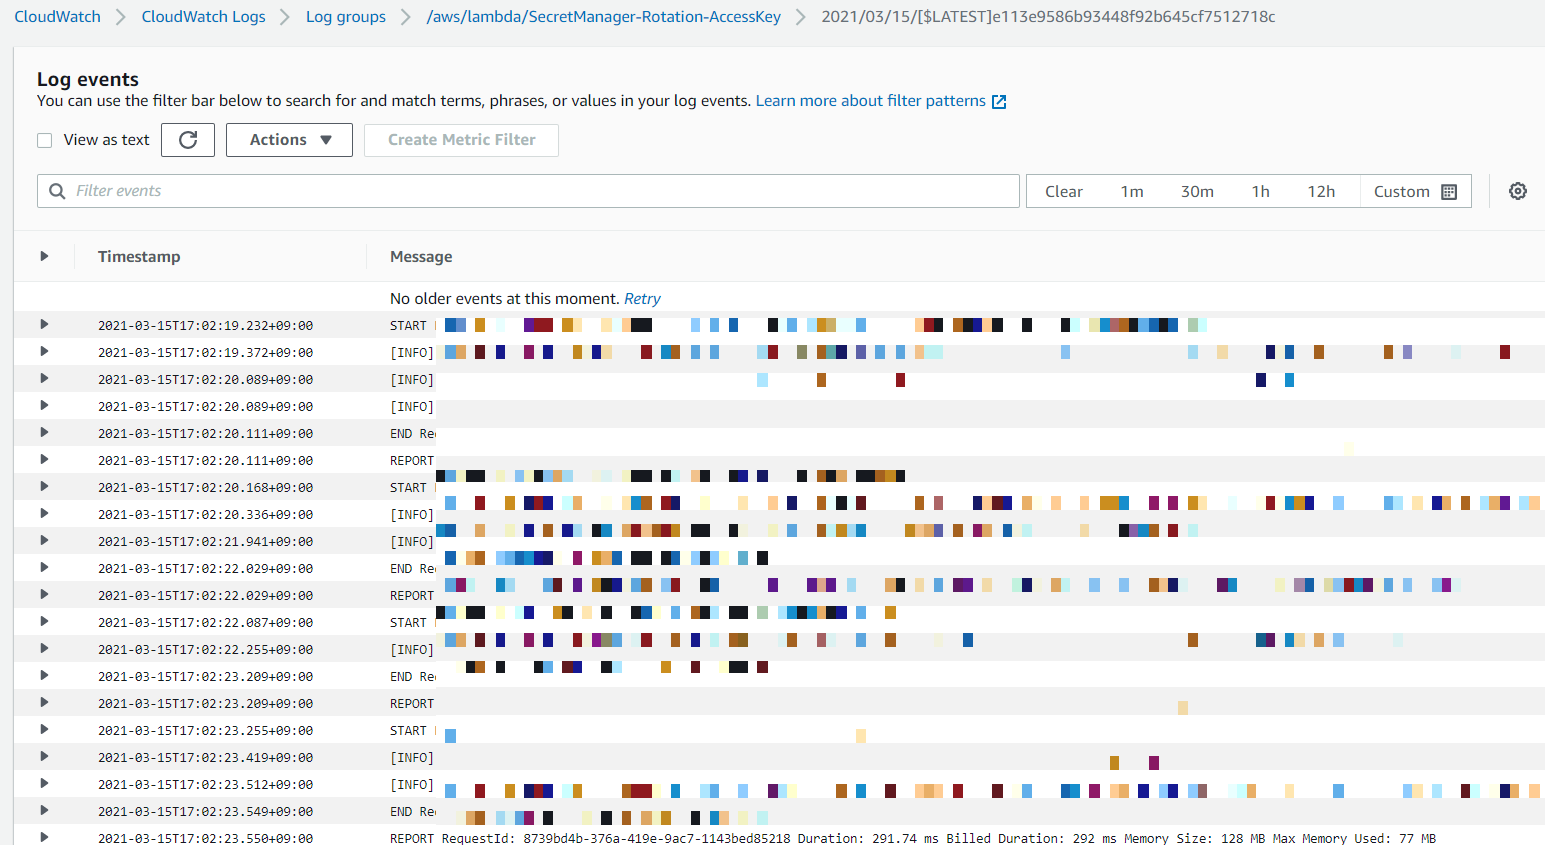Open the Custom time range picker

pos(1415,192)
